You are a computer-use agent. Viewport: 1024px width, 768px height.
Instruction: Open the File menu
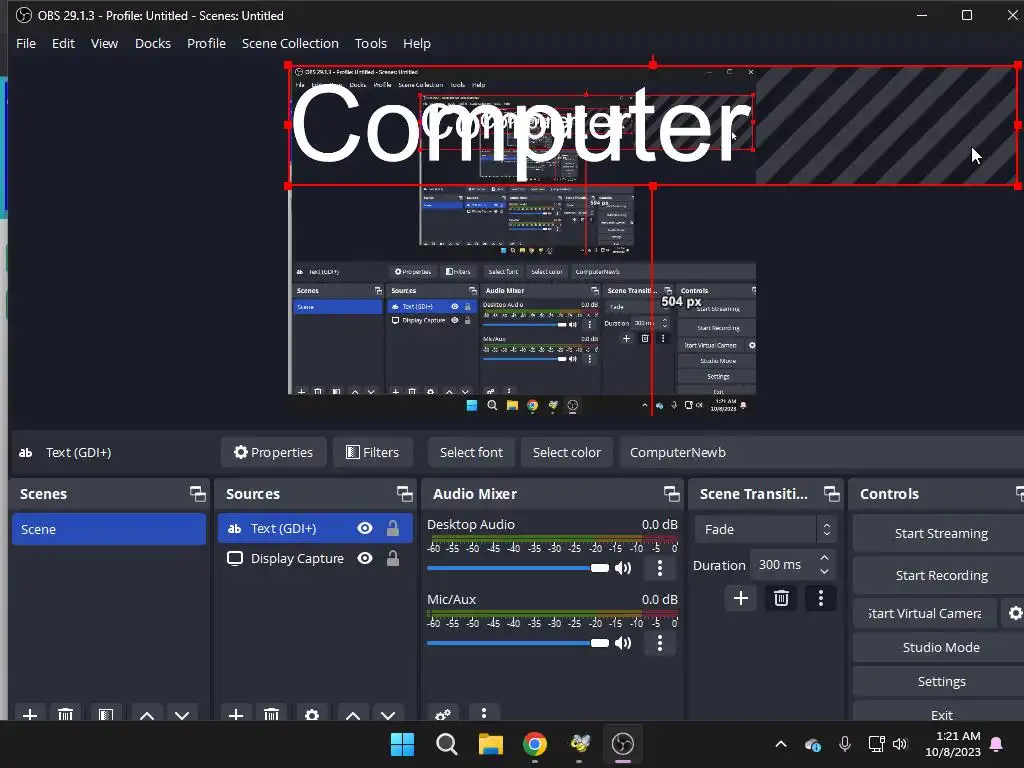pyautogui.click(x=26, y=43)
